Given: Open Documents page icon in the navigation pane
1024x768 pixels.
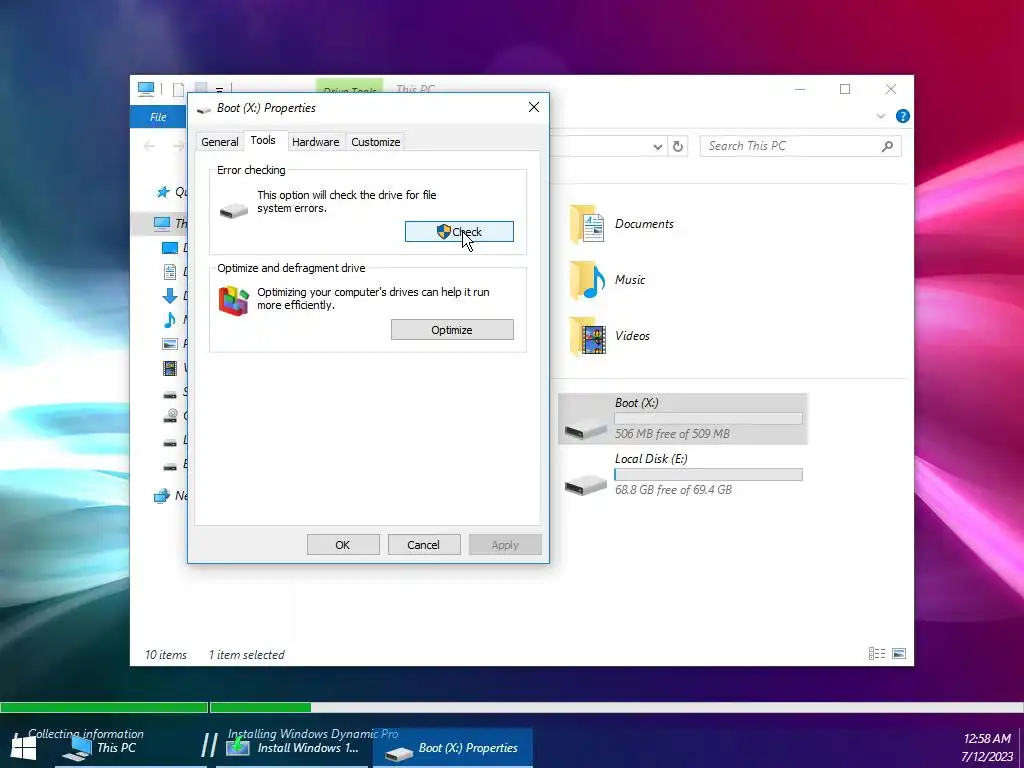Looking at the screenshot, I should click(x=170, y=272).
